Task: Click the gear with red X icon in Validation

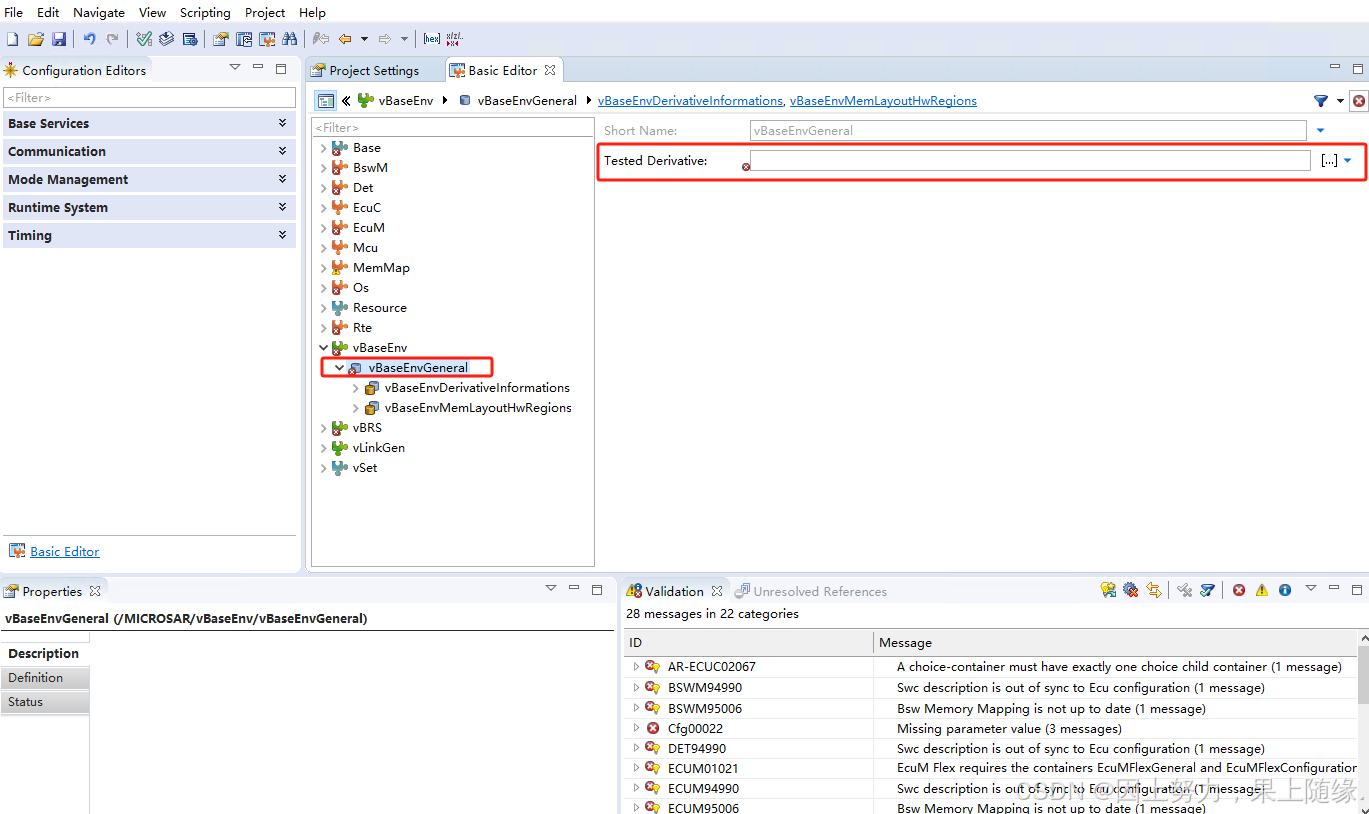Action: (1131, 591)
